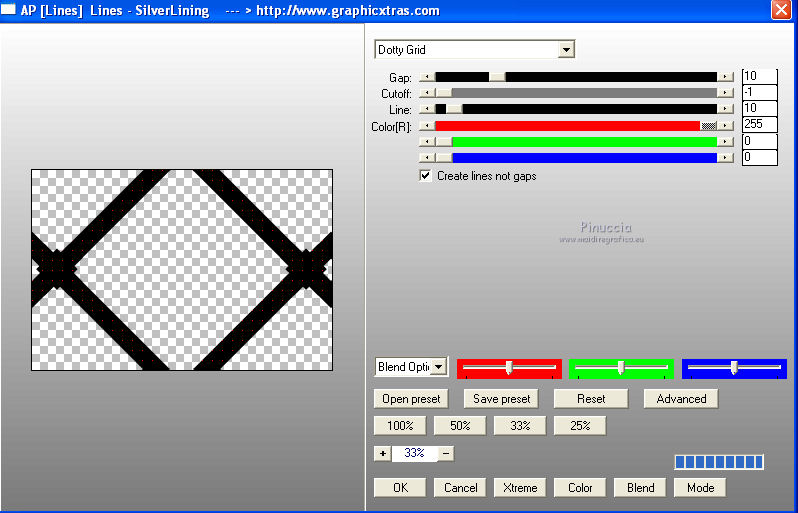Click the Cutoff slider left arrow
This screenshot has height=513, width=798.
pyautogui.click(x=427, y=93)
